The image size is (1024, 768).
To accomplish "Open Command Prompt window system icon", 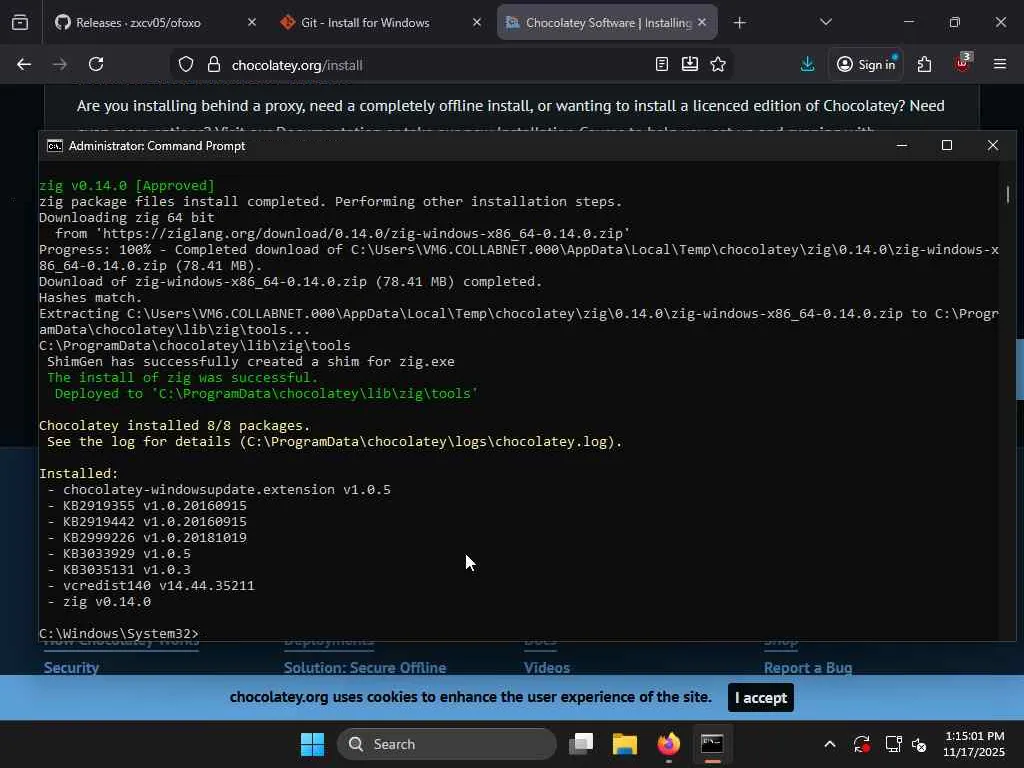I will coord(54,146).
